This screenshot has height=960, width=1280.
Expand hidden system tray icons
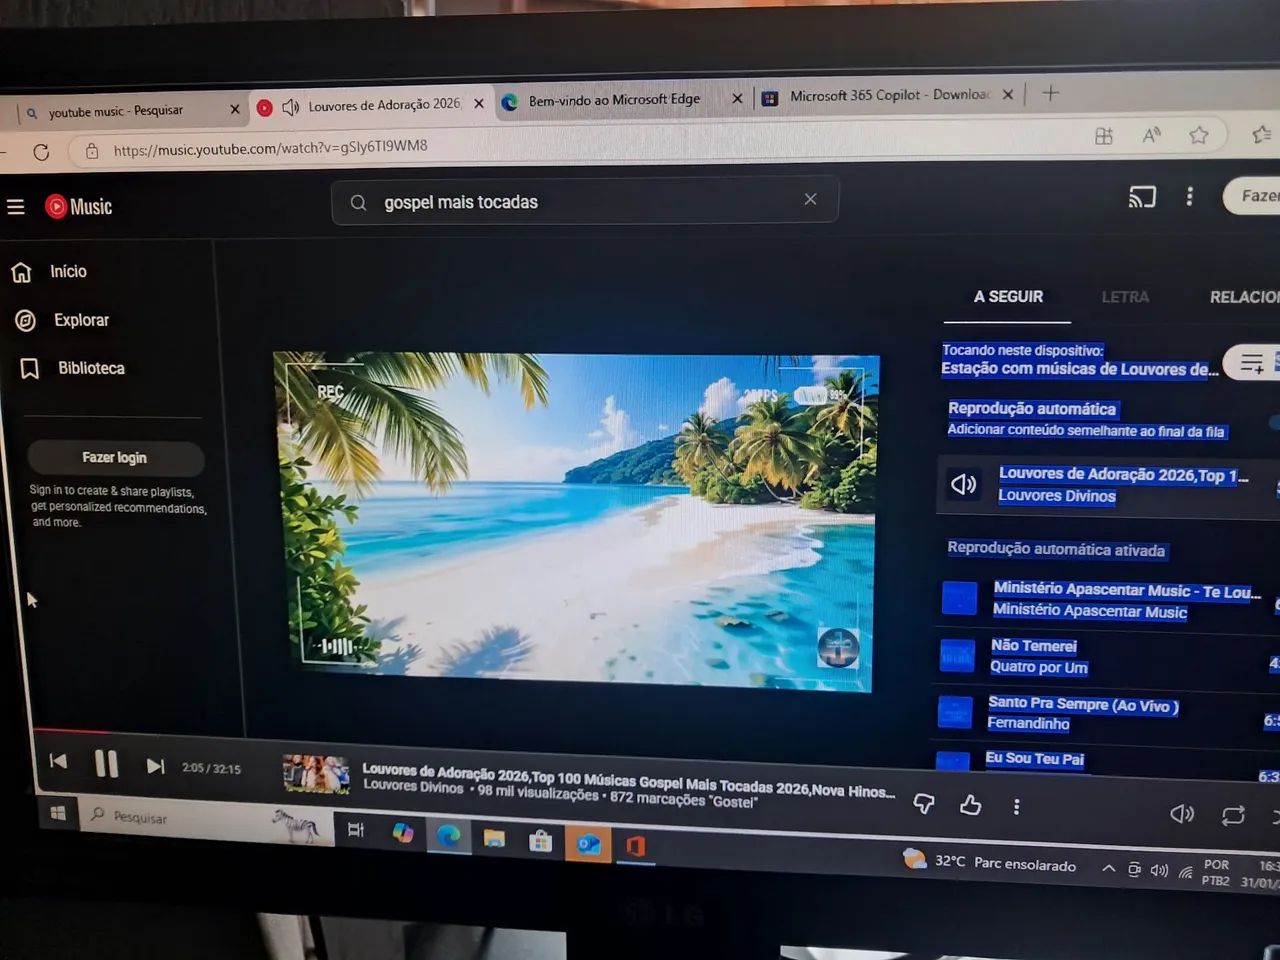[x=1108, y=868]
